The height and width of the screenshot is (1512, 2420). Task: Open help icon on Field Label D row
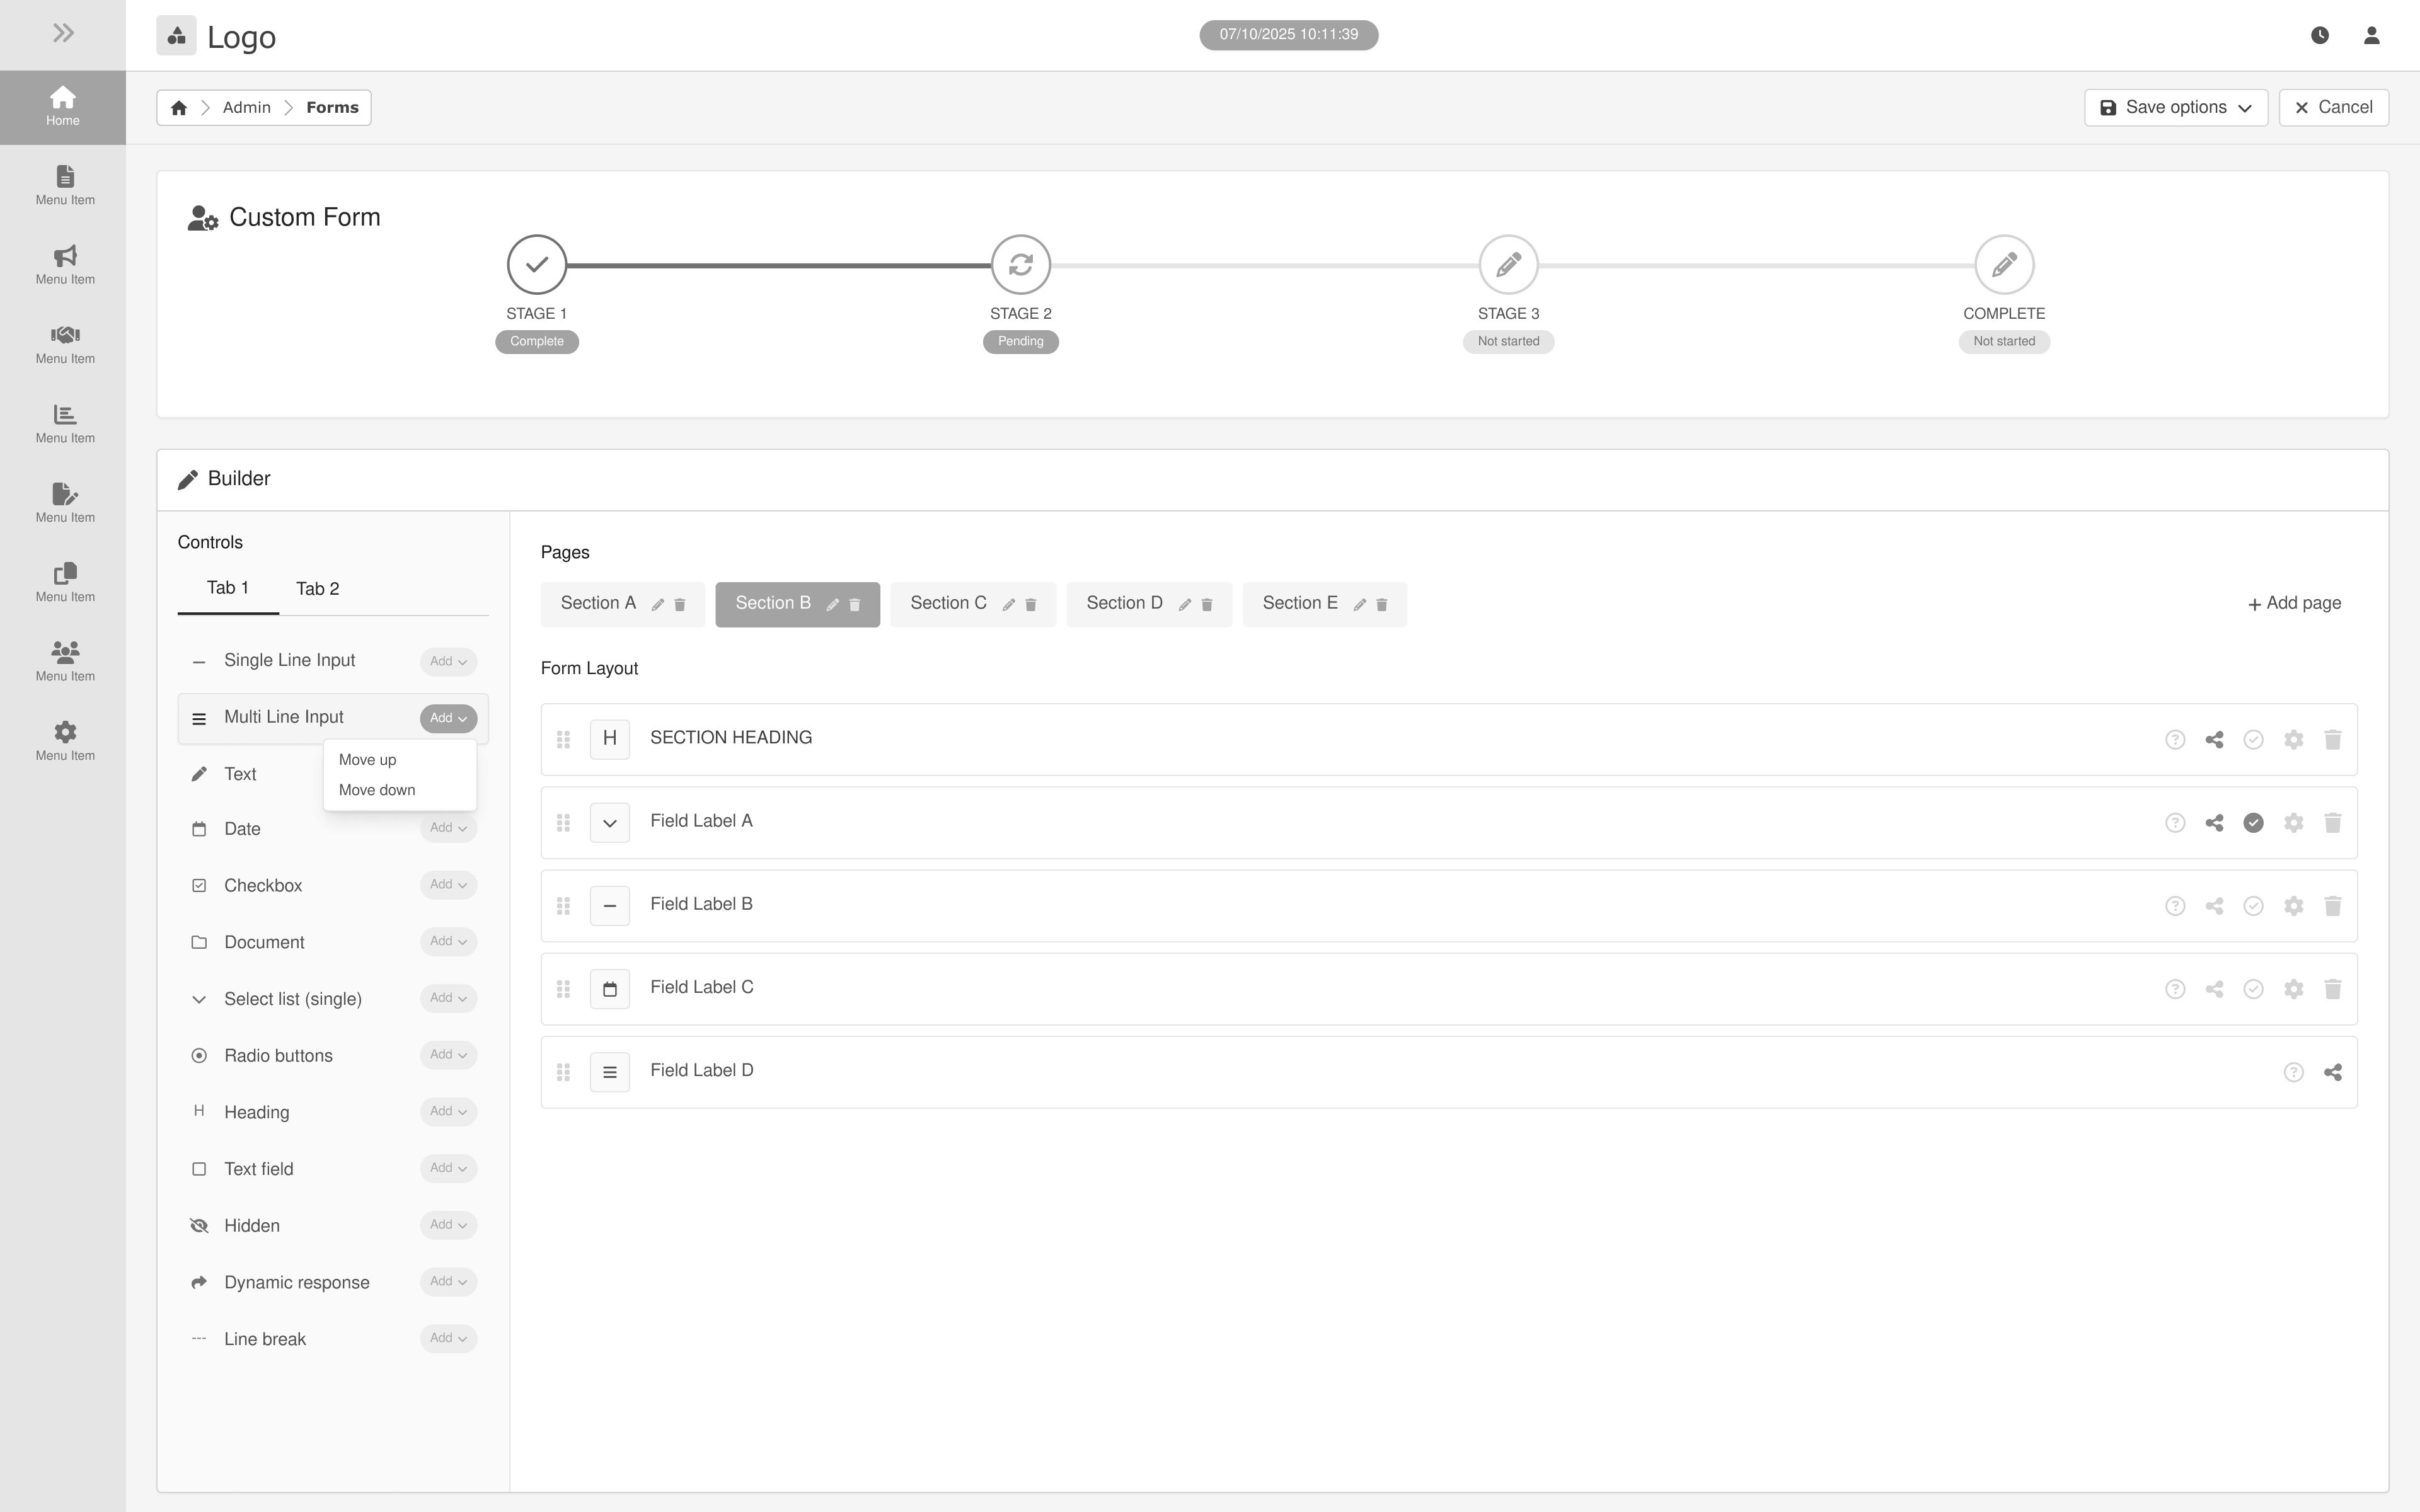pos(2293,1072)
